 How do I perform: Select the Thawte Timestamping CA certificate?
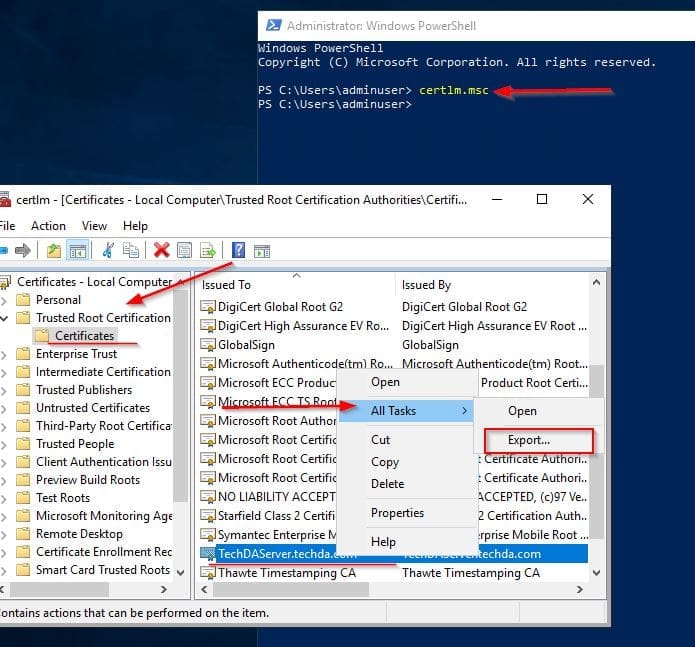pos(286,573)
